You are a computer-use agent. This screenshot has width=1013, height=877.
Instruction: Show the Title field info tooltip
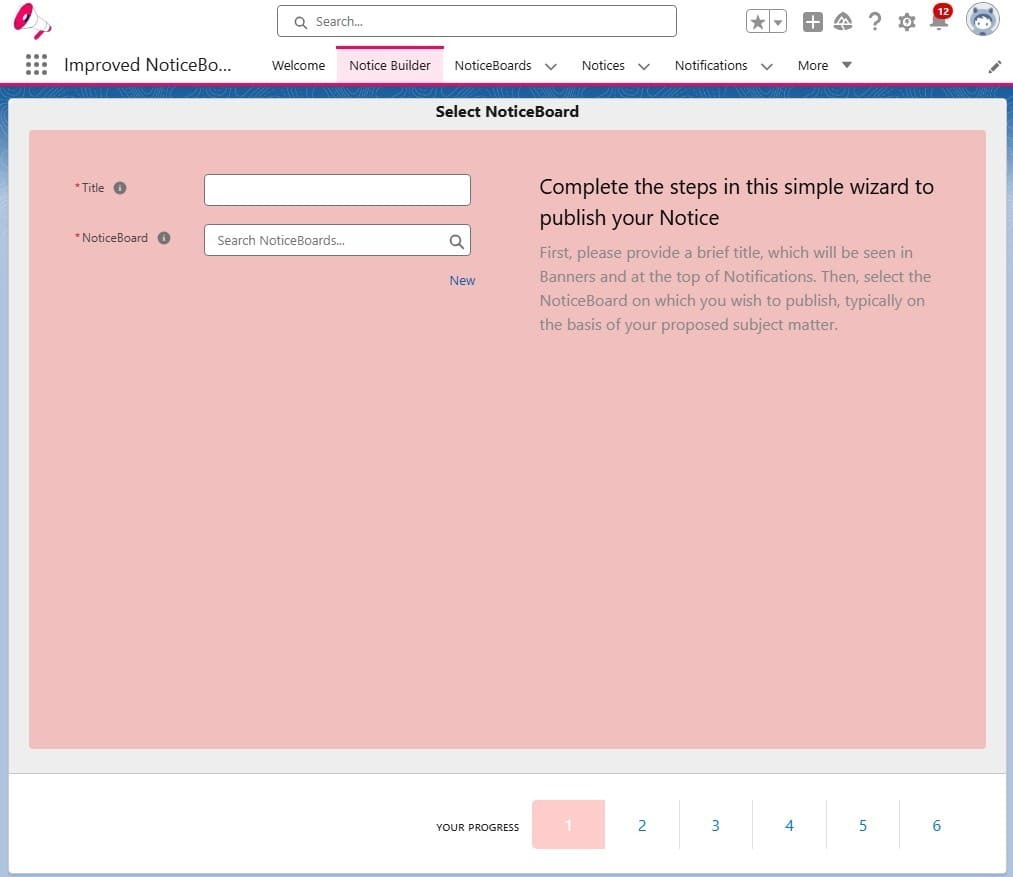[120, 188]
